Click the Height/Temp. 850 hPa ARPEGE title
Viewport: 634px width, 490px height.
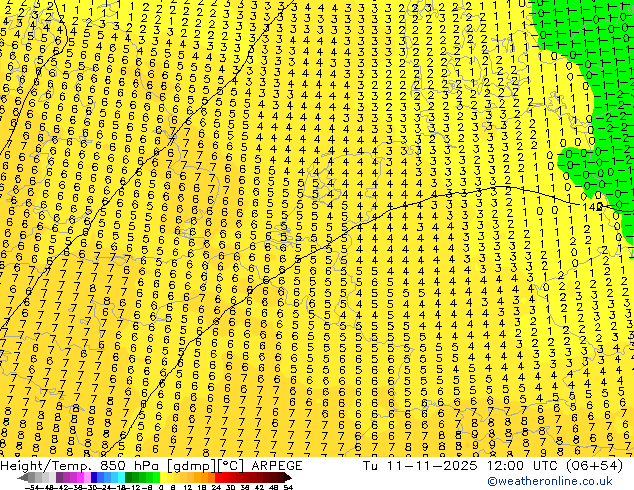point(151,466)
